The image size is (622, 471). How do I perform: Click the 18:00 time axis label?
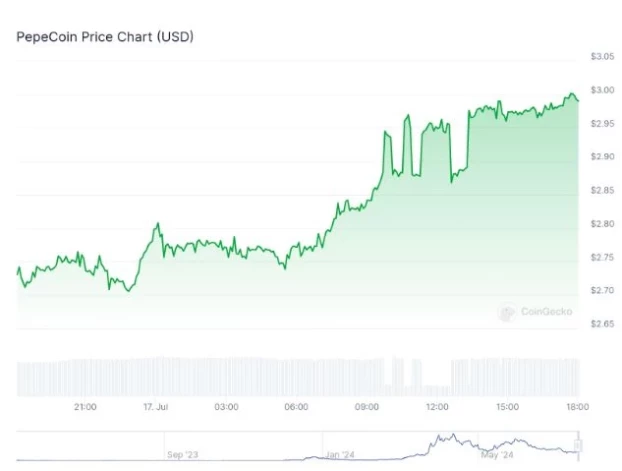pyautogui.click(x=577, y=406)
